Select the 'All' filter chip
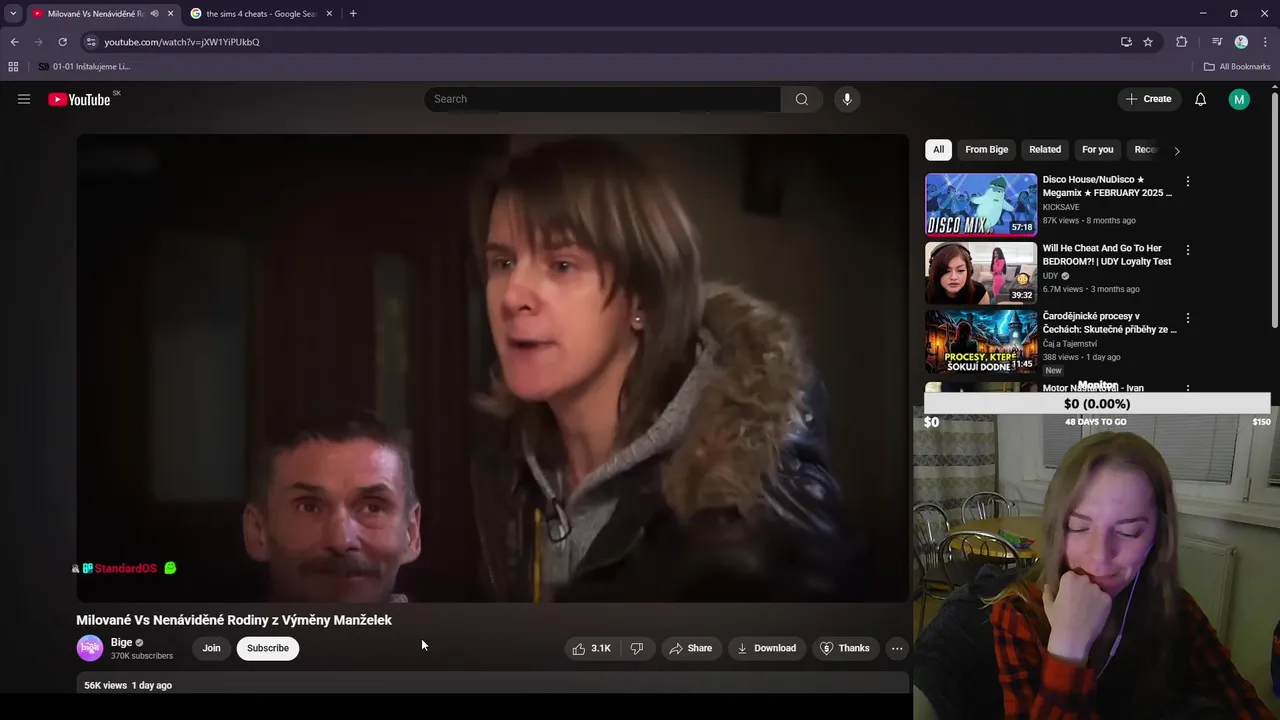This screenshot has width=1280, height=720. pos(938,150)
